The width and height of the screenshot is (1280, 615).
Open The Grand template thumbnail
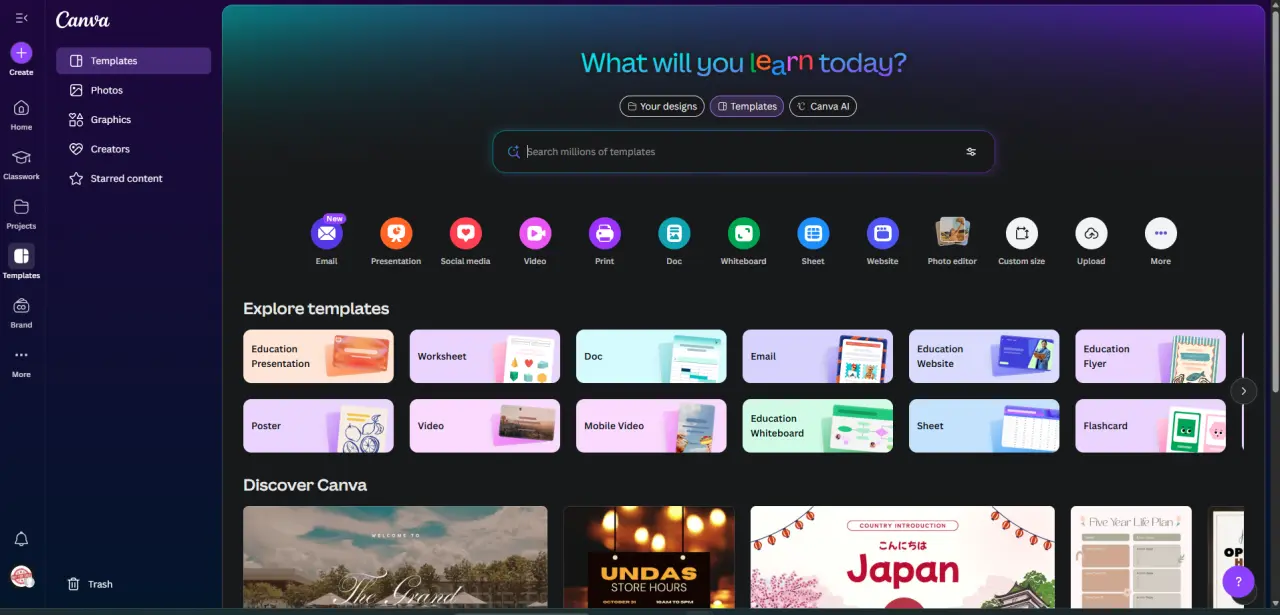coord(395,556)
